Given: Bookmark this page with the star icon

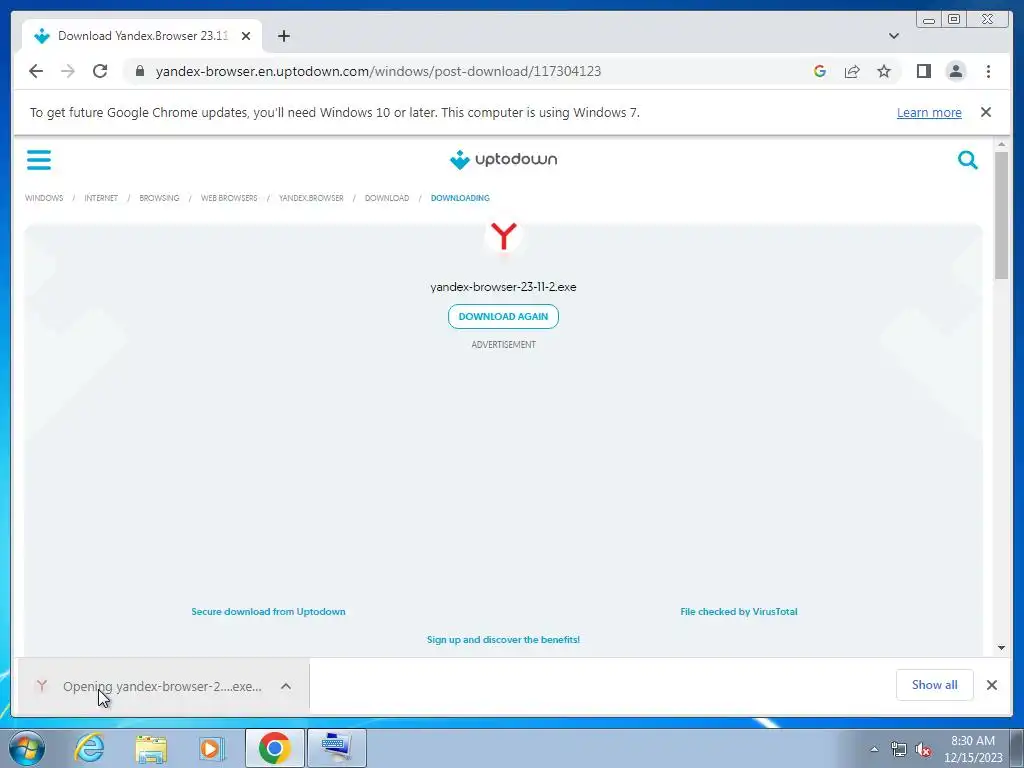Looking at the screenshot, I should coord(884,71).
